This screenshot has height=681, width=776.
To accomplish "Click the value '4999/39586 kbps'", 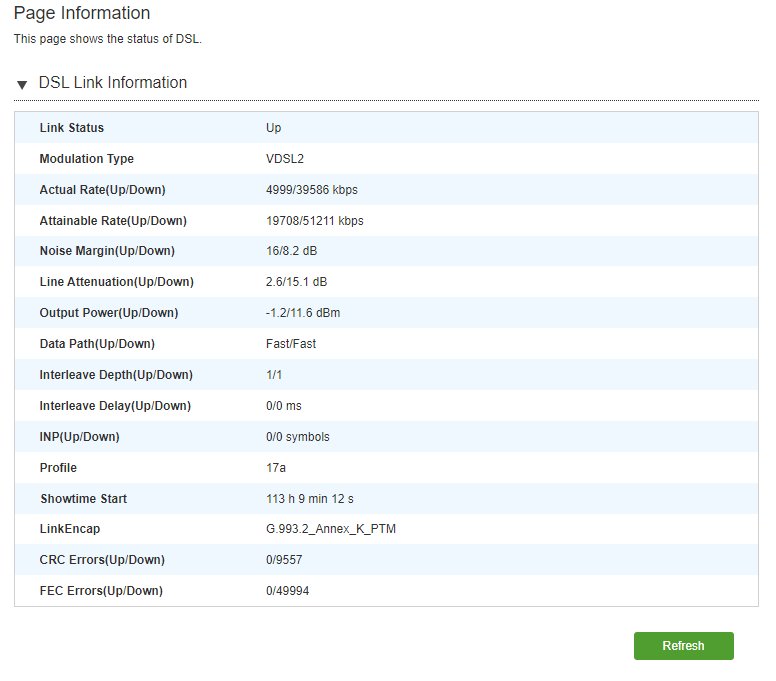I will click(x=311, y=190).
